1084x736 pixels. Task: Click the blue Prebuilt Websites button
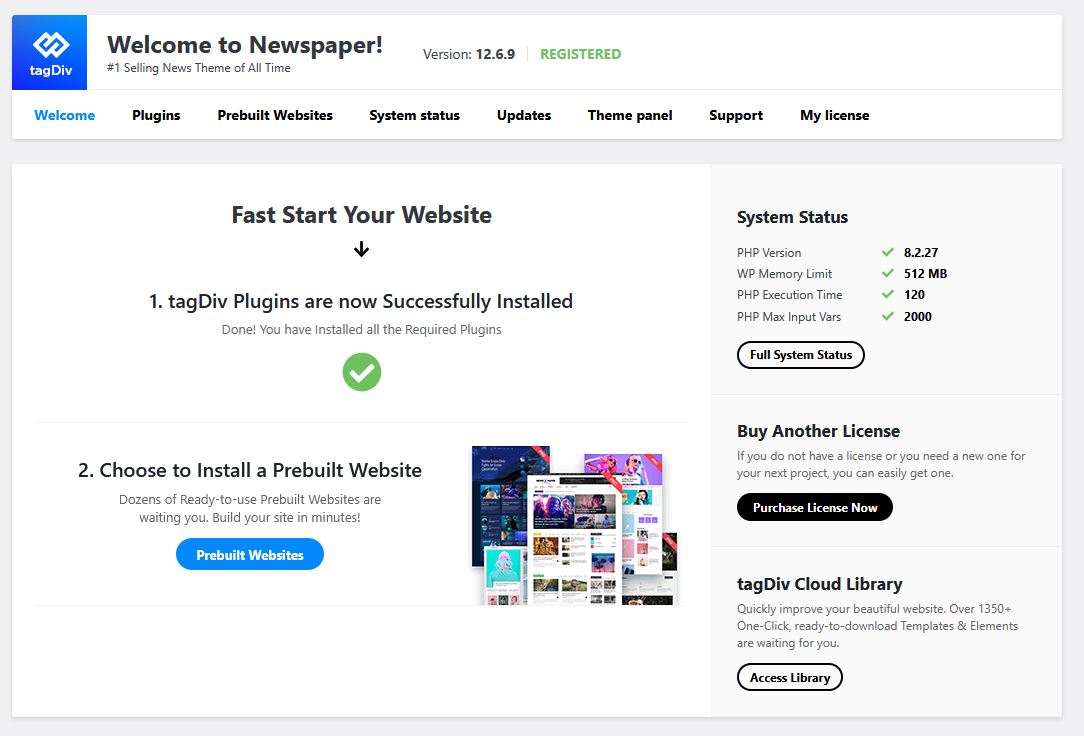tap(250, 554)
